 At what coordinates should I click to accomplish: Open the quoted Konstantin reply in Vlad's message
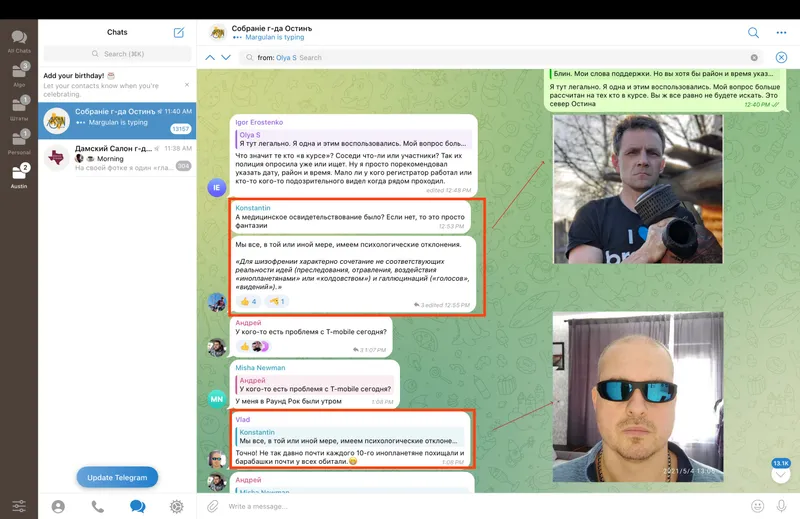[x=351, y=436]
